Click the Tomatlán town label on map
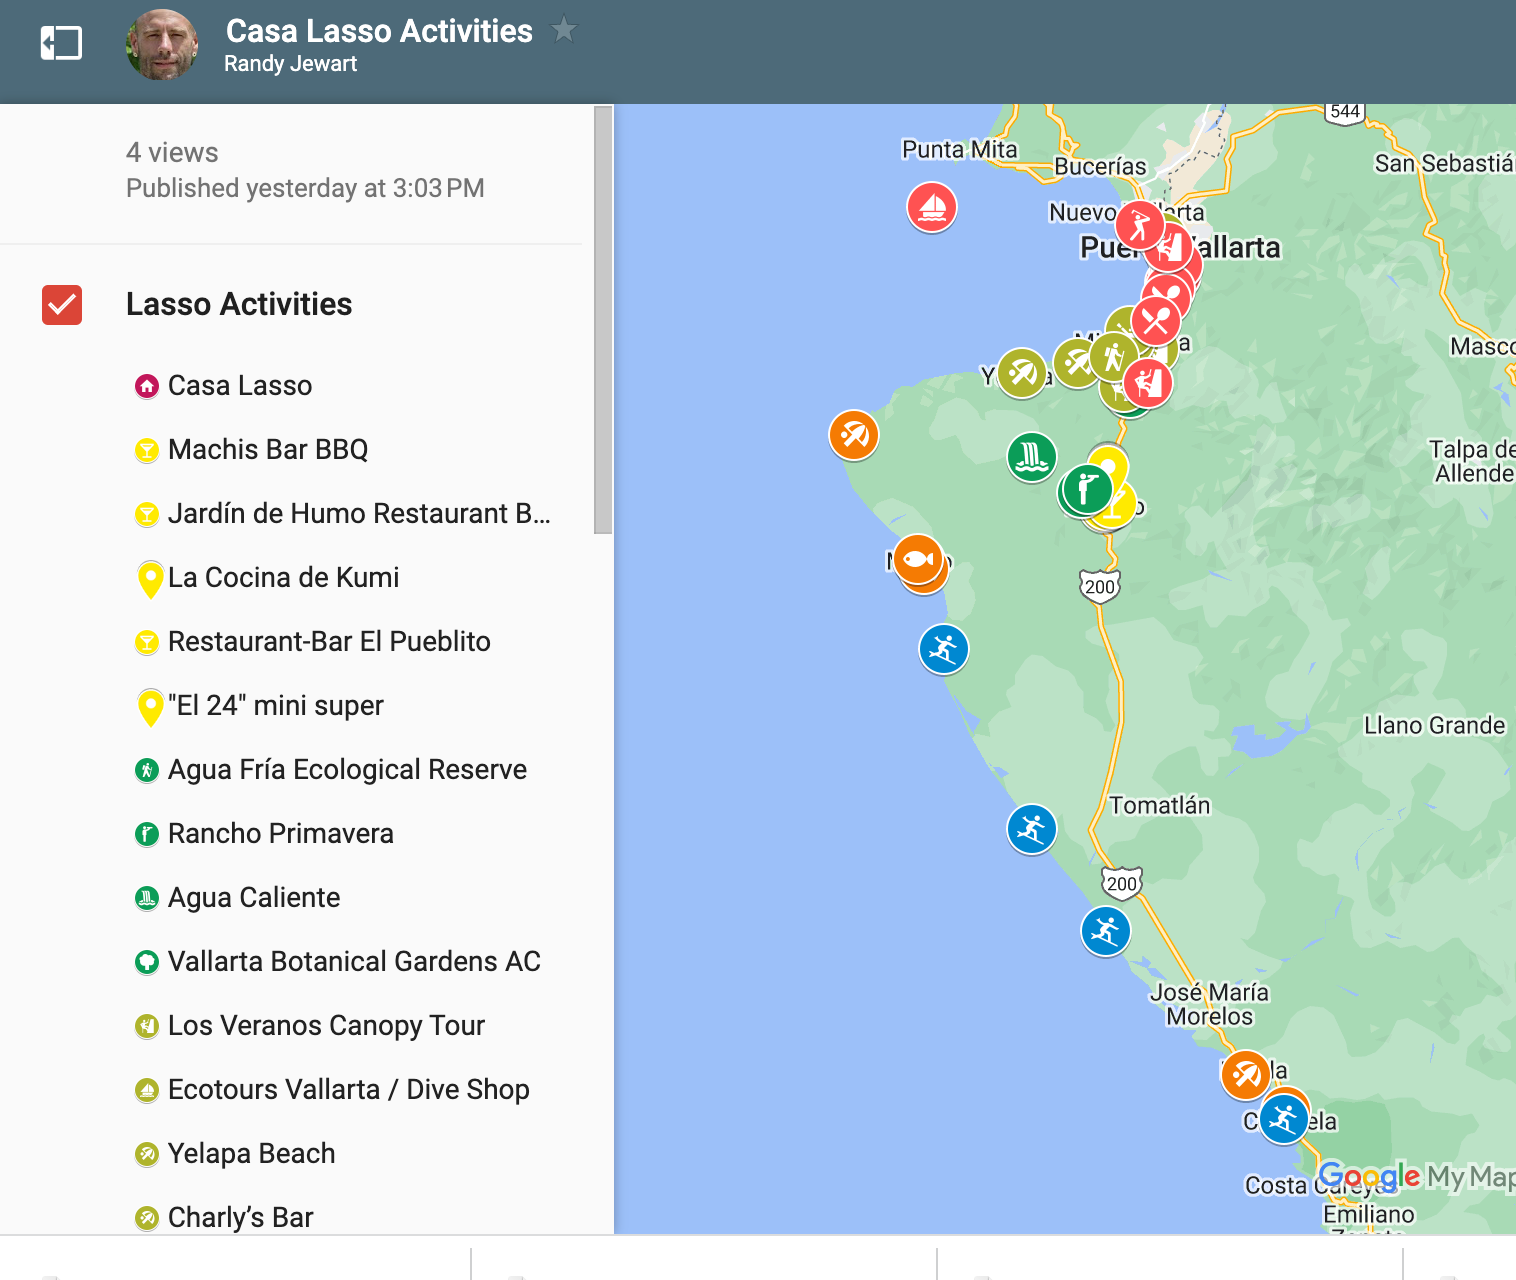This screenshot has height=1280, width=1516. coord(1160,805)
